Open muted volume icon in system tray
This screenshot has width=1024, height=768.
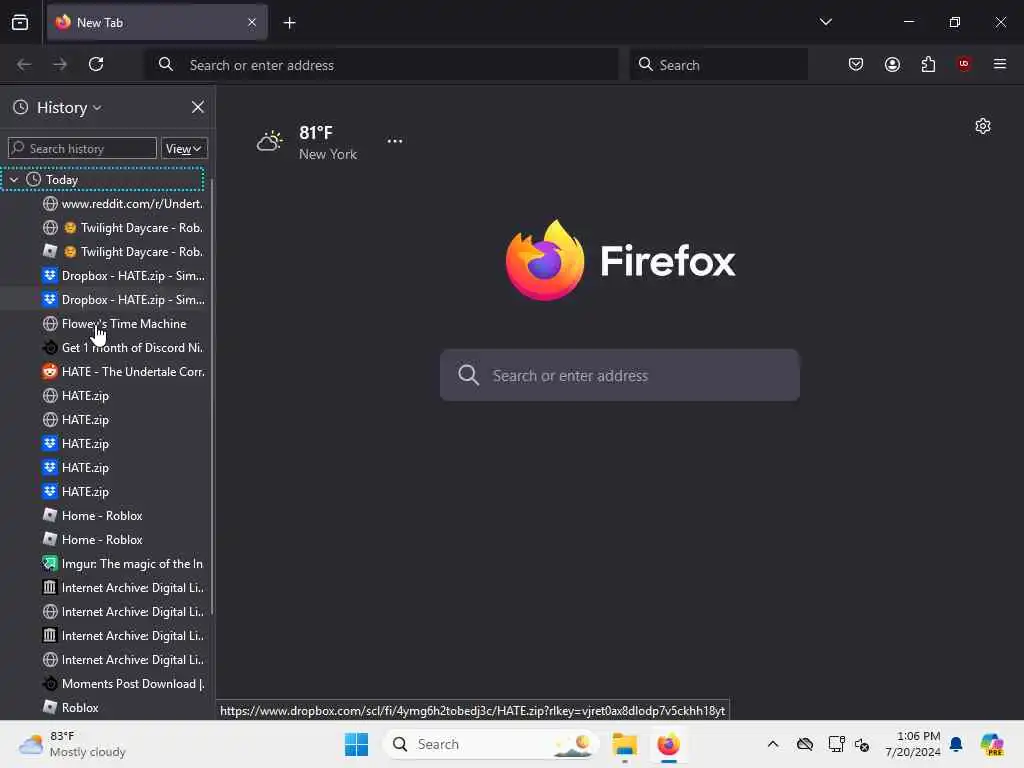pyautogui.click(x=862, y=744)
